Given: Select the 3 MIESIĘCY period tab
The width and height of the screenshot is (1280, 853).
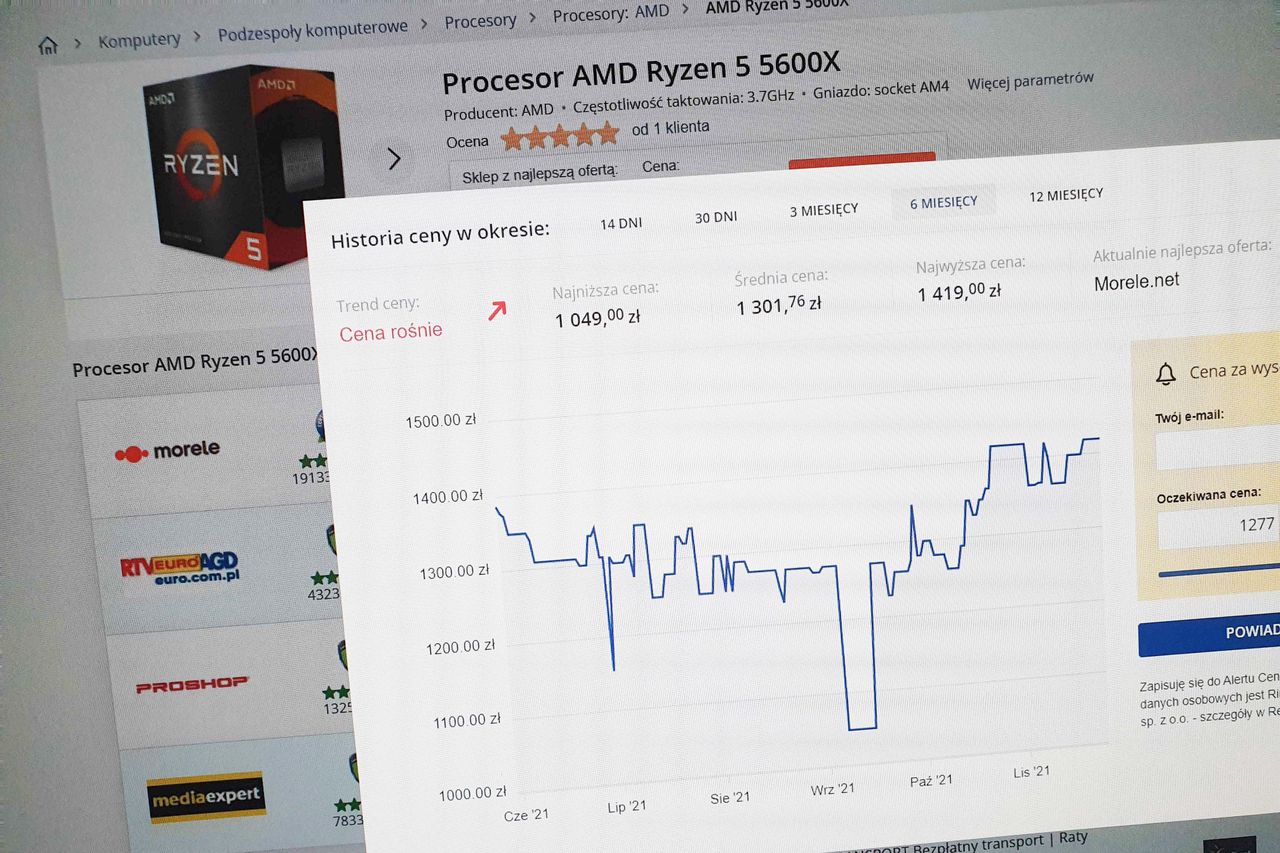Looking at the screenshot, I should click(824, 210).
